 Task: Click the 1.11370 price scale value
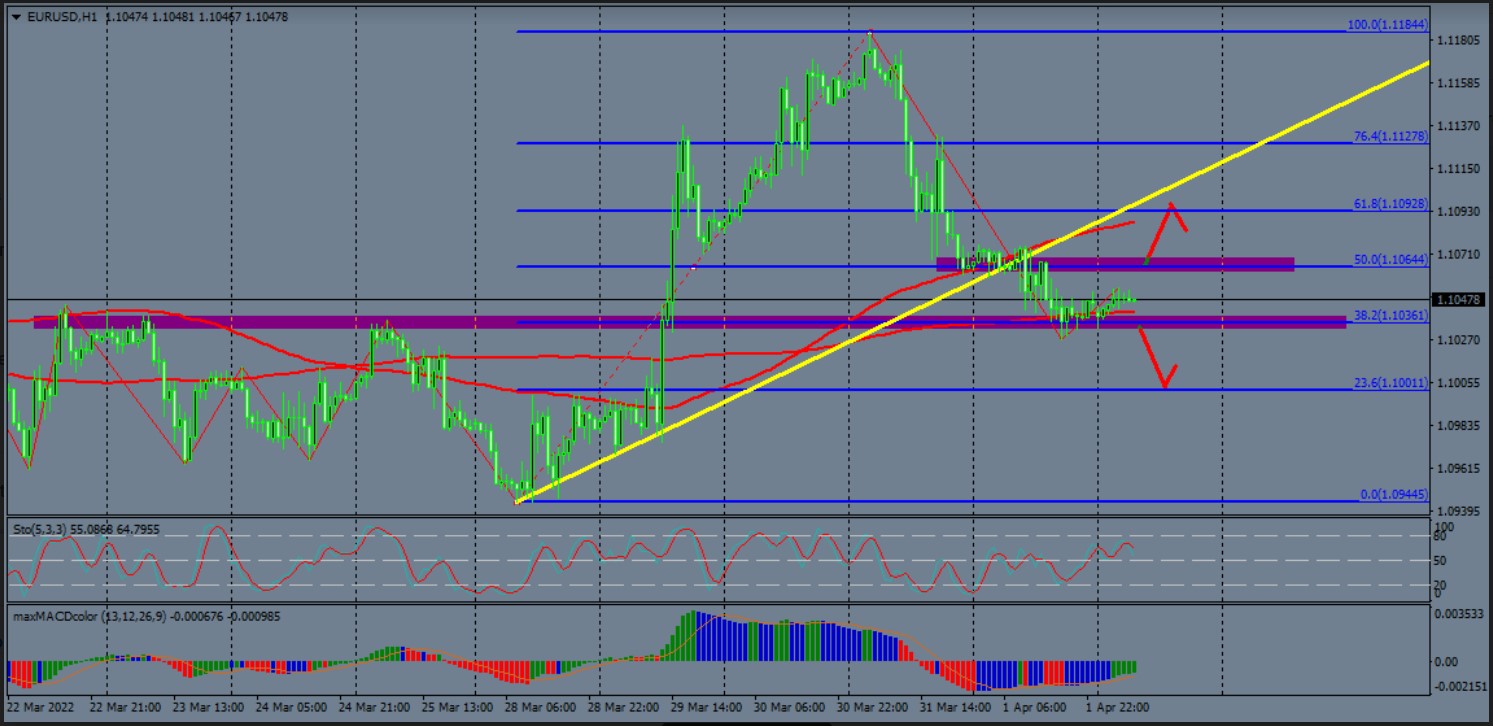pos(1459,127)
